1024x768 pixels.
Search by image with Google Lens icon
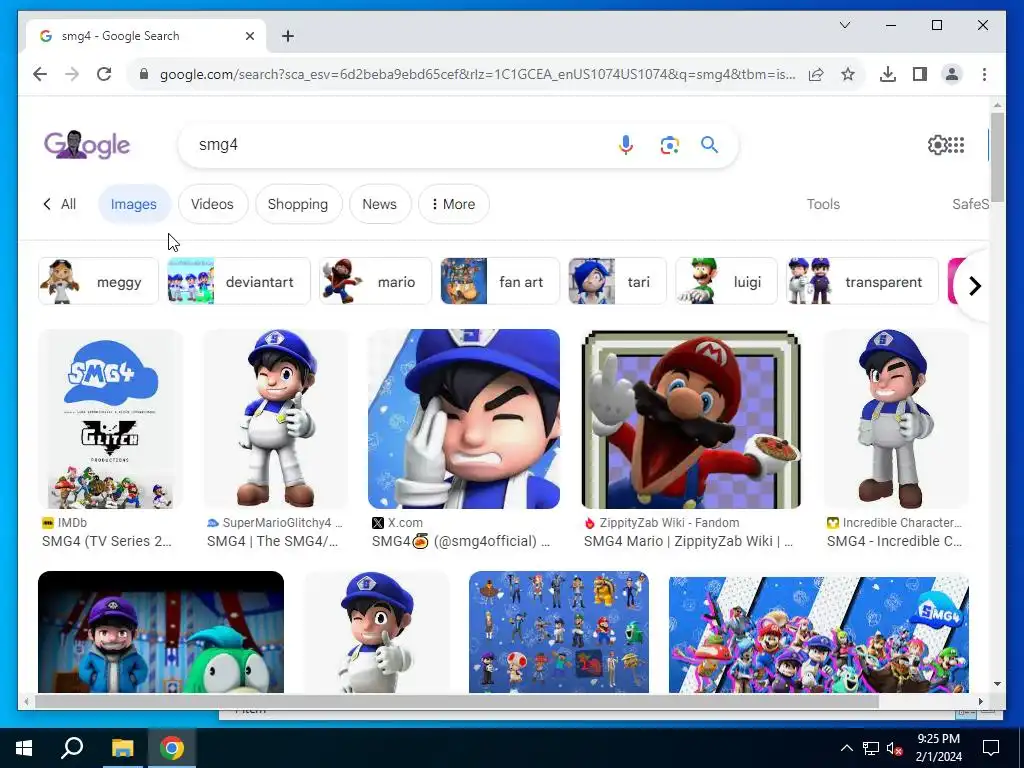pos(669,144)
